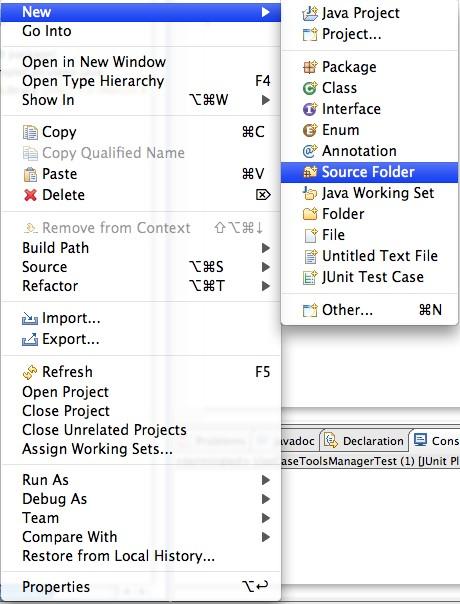Select Source Folder menu entry
The image size is (460, 604).
[x=369, y=172]
